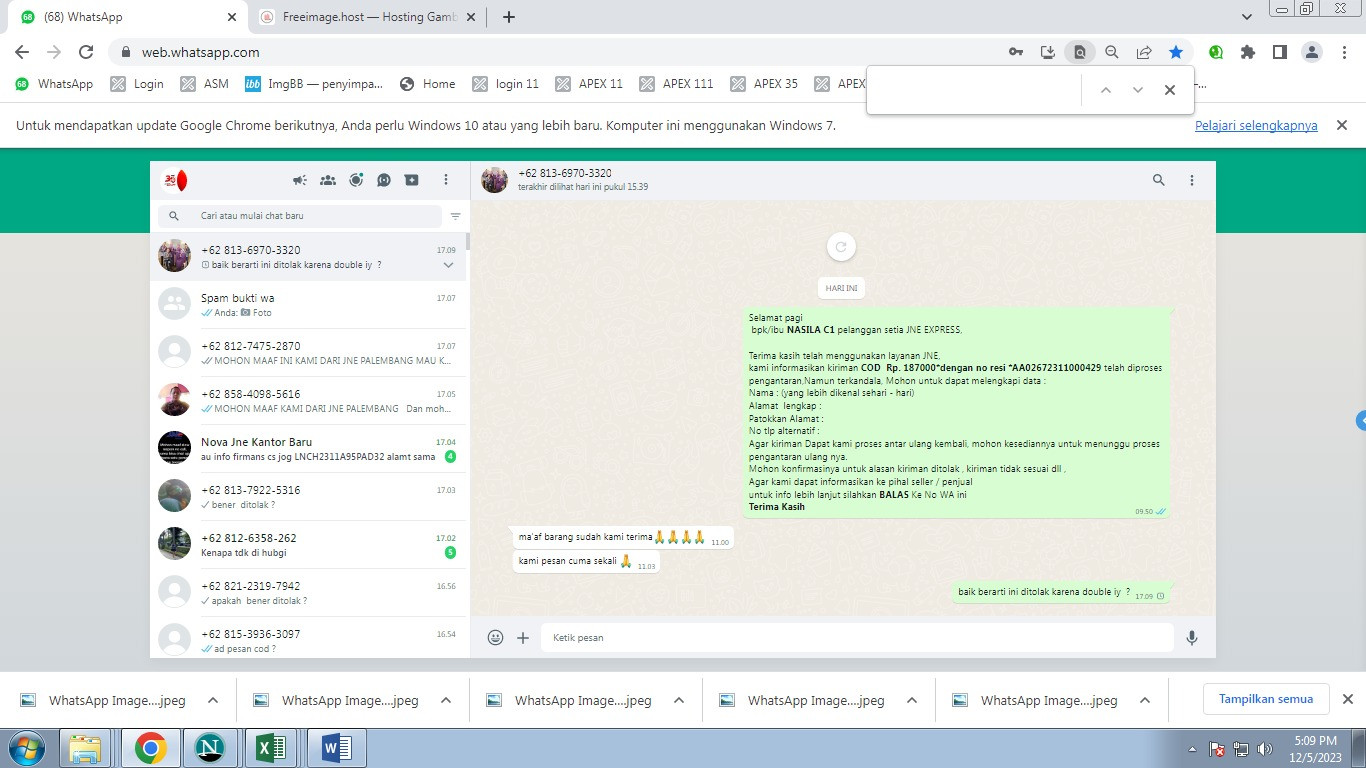Click the find-in-page icon in address bar

click(x=1080, y=52)
